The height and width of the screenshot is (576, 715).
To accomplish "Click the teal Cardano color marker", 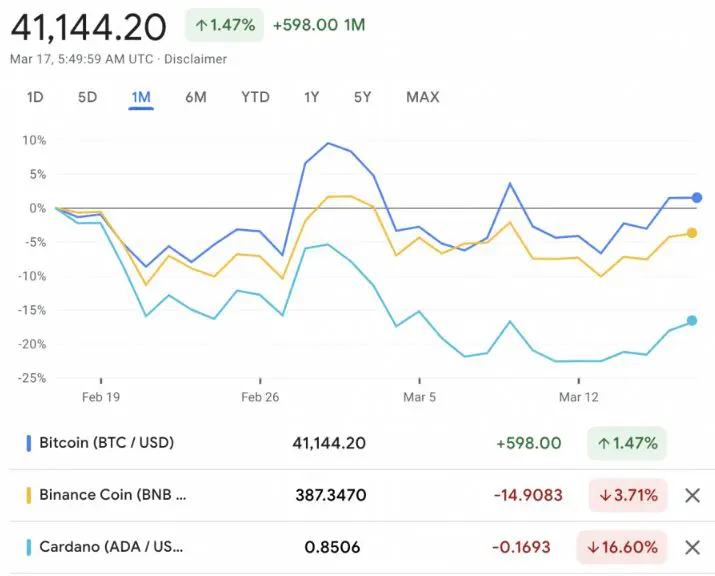I will (x=29, y=547).
